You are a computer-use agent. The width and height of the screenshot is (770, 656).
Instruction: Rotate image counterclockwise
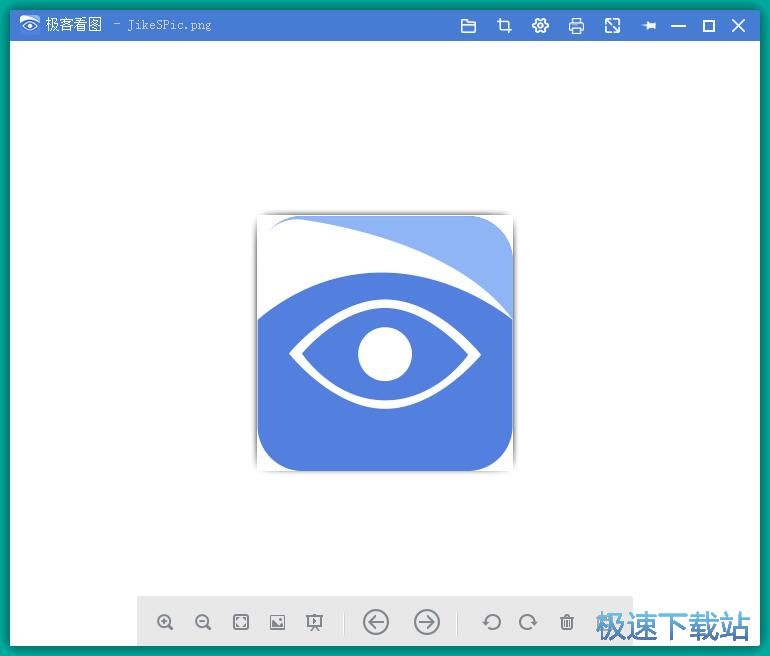click(492, 622)
